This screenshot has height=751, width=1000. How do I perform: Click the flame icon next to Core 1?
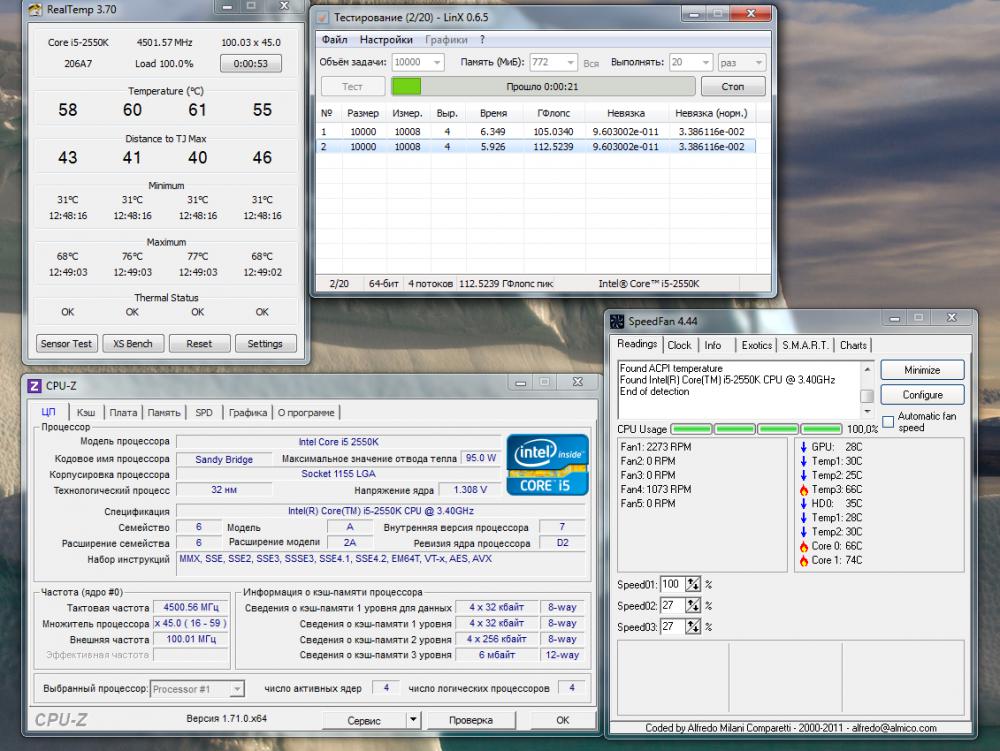click(x=804, y=560)
